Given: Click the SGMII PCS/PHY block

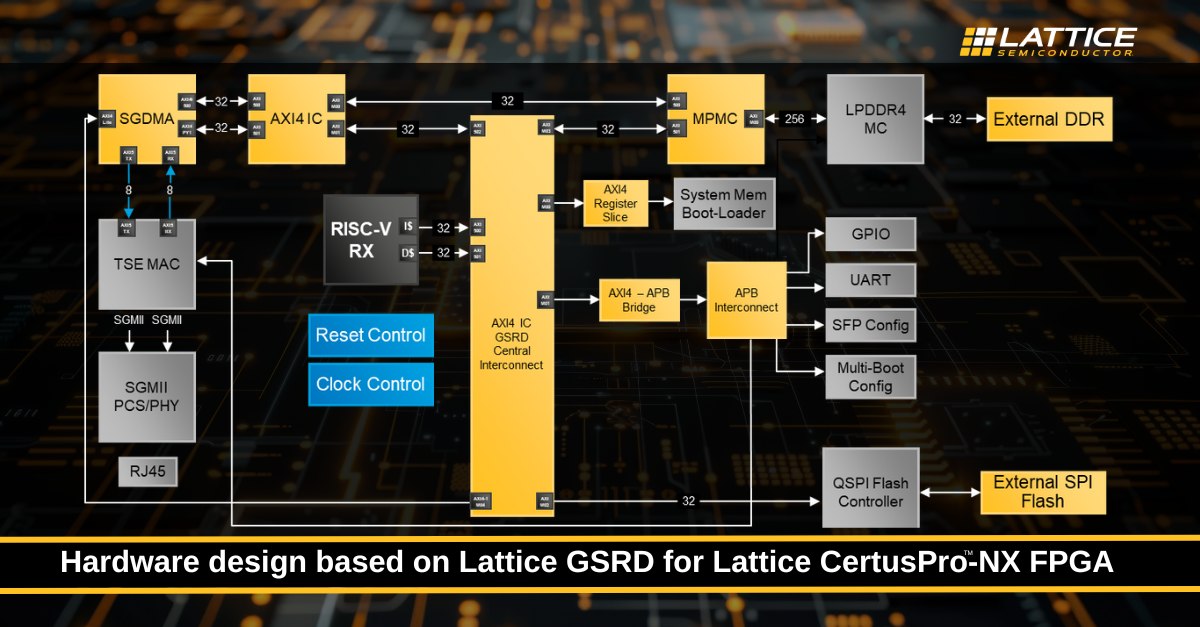Looking at the screenshot, I should 147,397.
